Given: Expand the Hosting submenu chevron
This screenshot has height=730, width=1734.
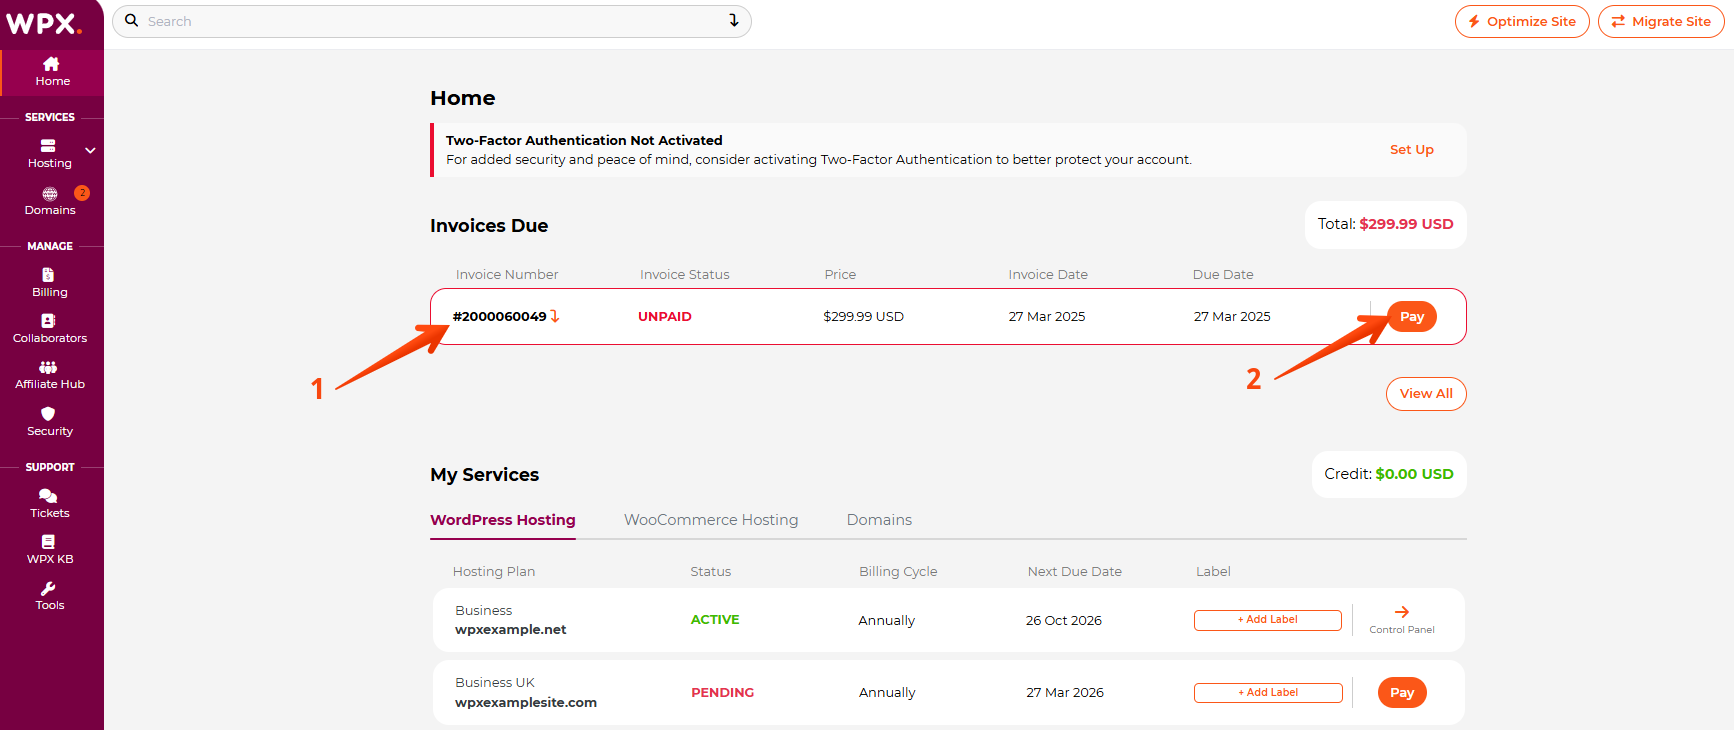Looking at the screenshot, I should click(90, 151).
